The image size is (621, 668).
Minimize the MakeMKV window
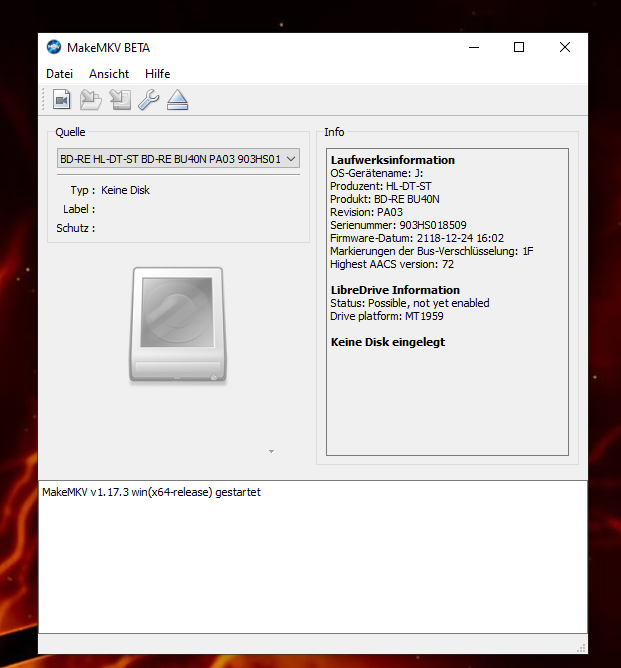coord(474,47)
